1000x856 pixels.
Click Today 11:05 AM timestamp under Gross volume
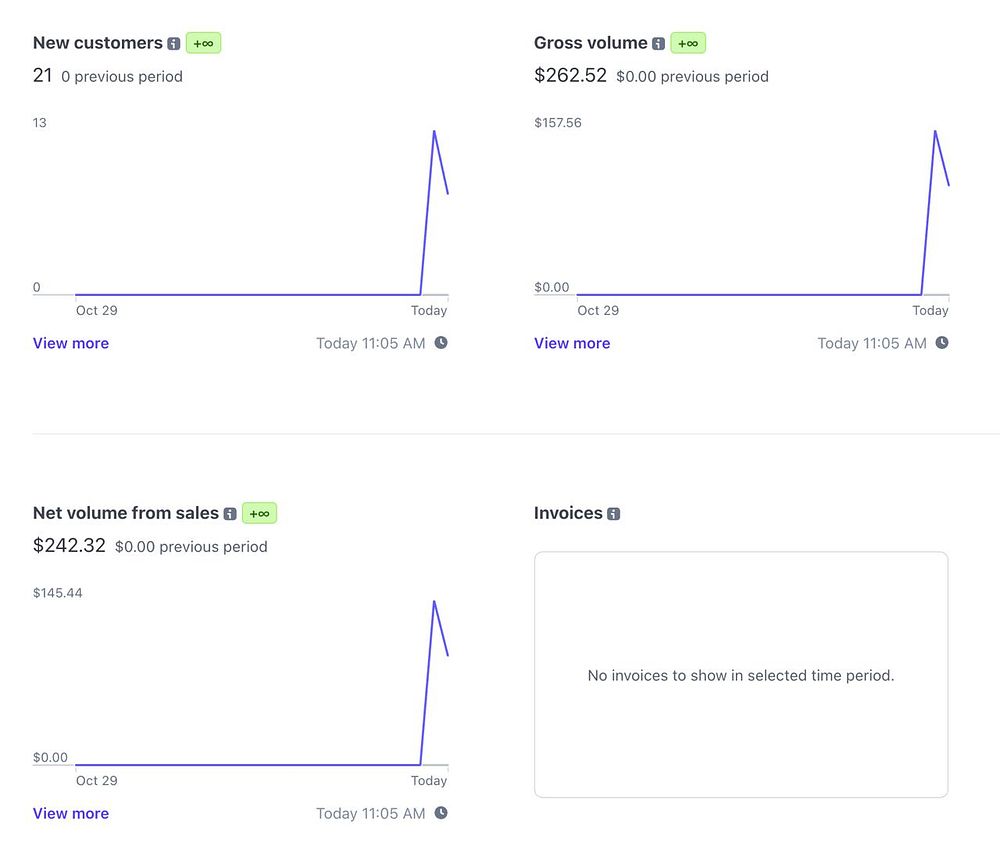pyautogui.click(x=872, y=343)
